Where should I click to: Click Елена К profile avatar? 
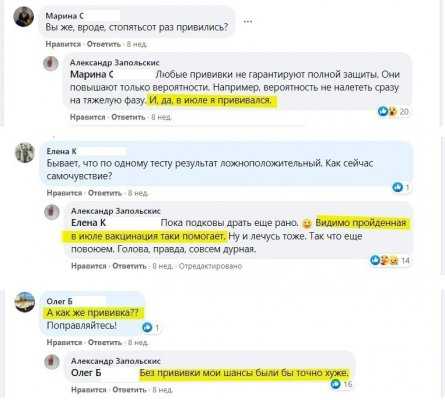coord(25,152)
